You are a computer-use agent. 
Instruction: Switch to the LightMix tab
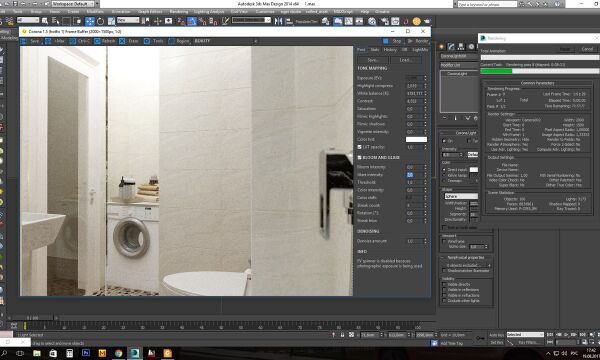click(420, 50)
